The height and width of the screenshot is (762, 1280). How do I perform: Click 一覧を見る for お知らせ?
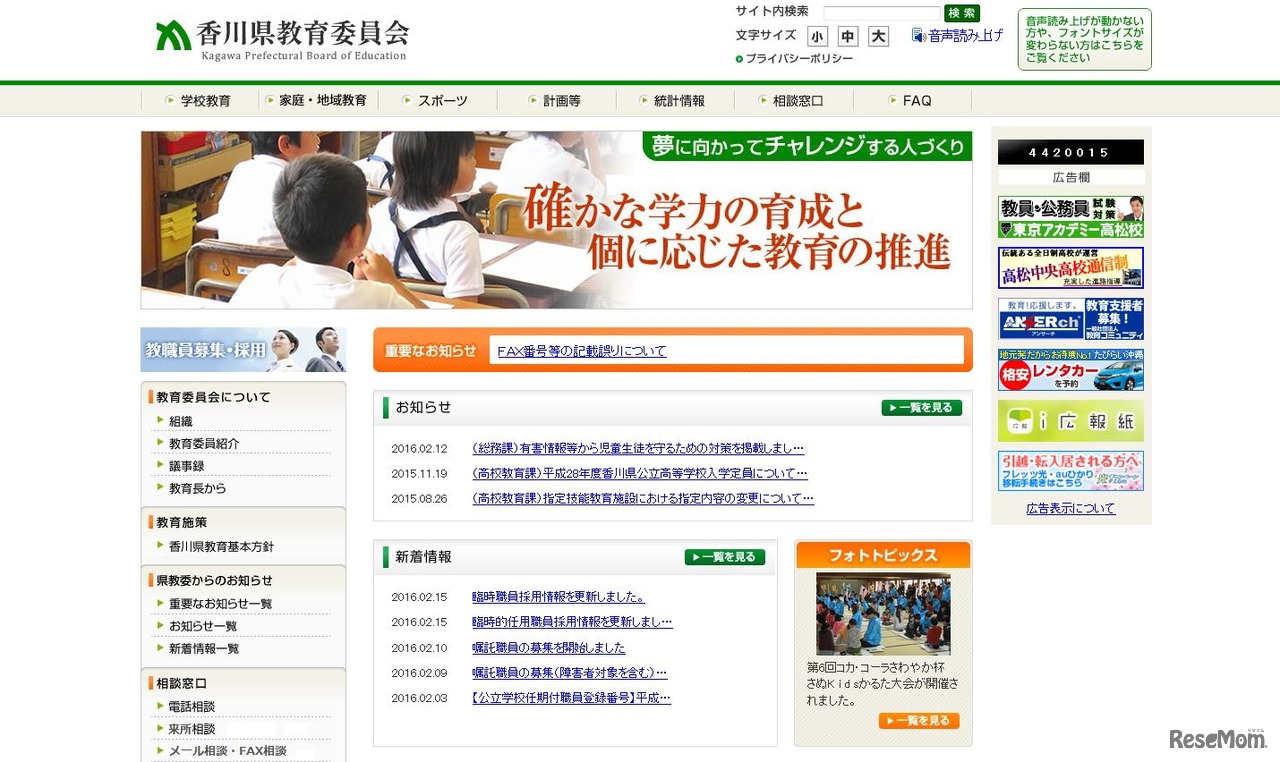[x=920, y=407]
